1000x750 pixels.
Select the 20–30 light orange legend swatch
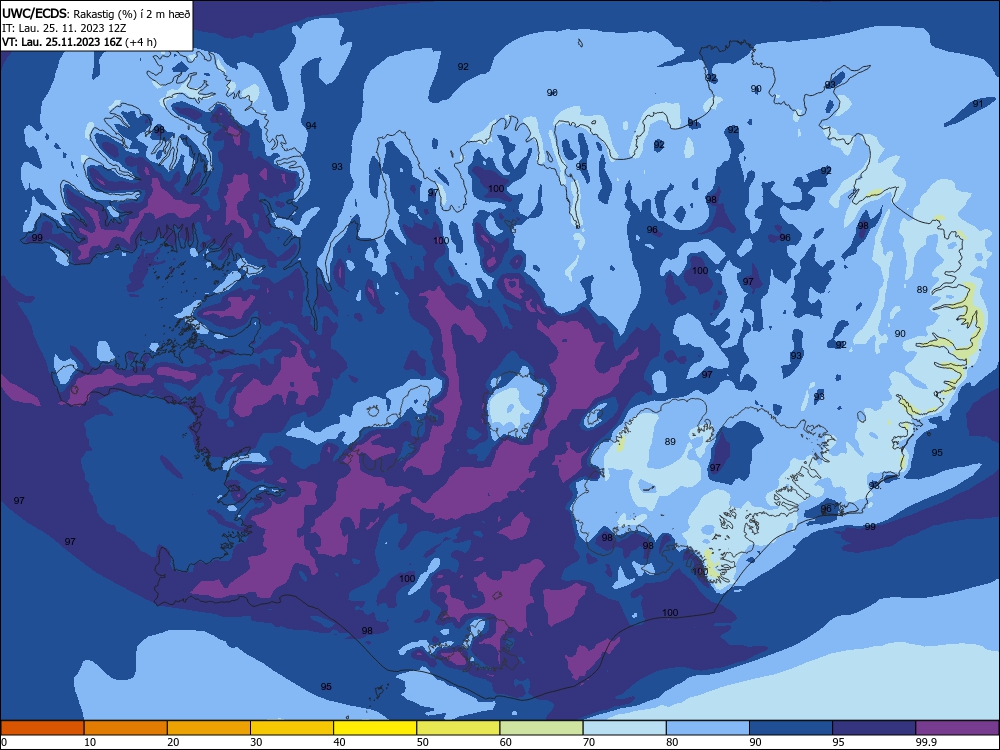coord(209,728)
